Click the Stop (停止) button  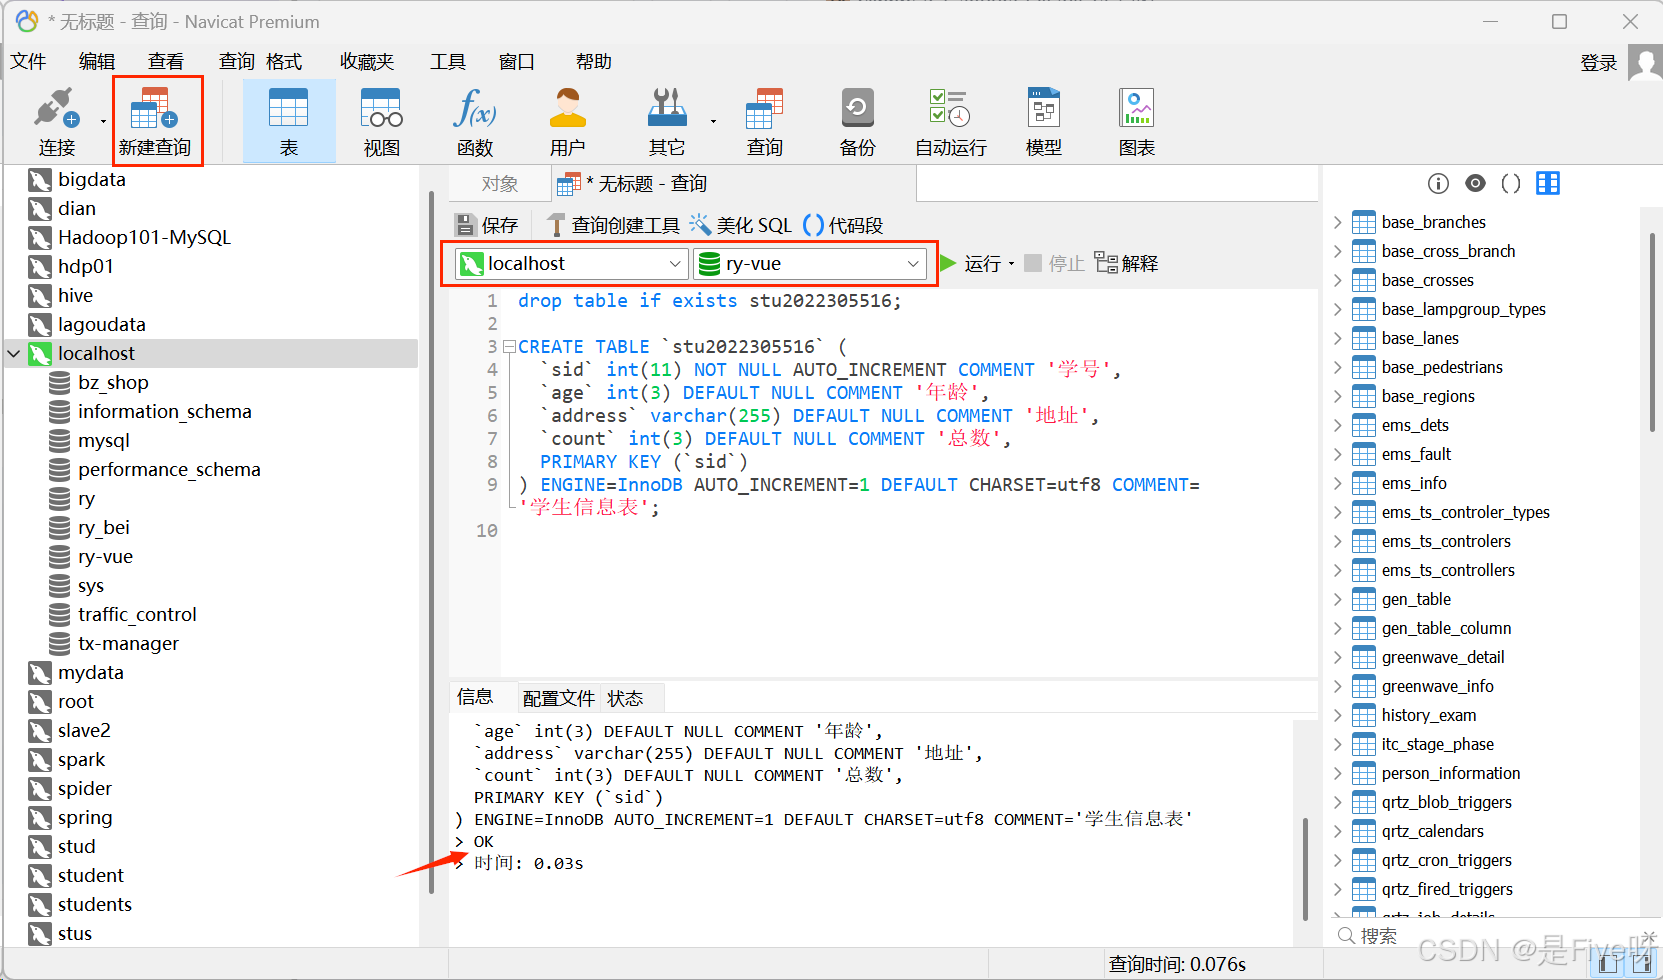pyautogui.click(x=1055, y=263)
